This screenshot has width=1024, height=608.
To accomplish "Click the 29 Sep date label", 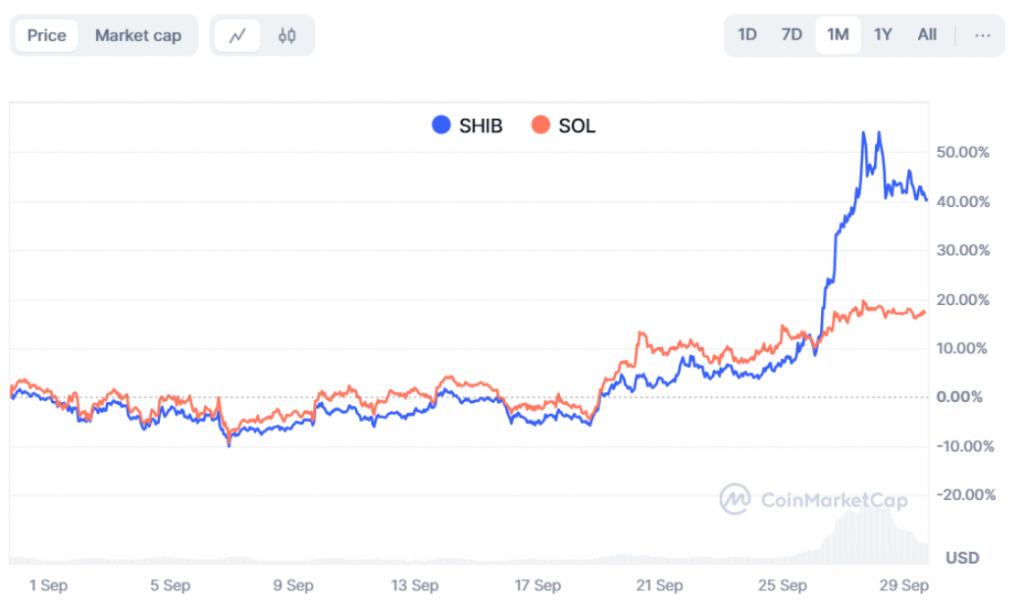I will (x=904, y=585).
